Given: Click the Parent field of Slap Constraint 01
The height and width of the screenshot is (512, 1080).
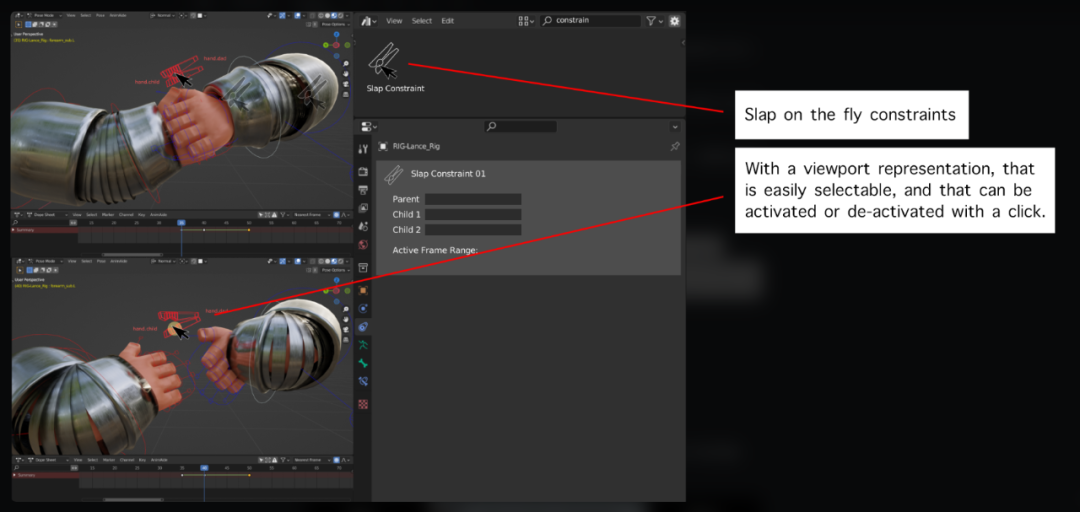Looking at the screenshot, I should click(472, 199).
